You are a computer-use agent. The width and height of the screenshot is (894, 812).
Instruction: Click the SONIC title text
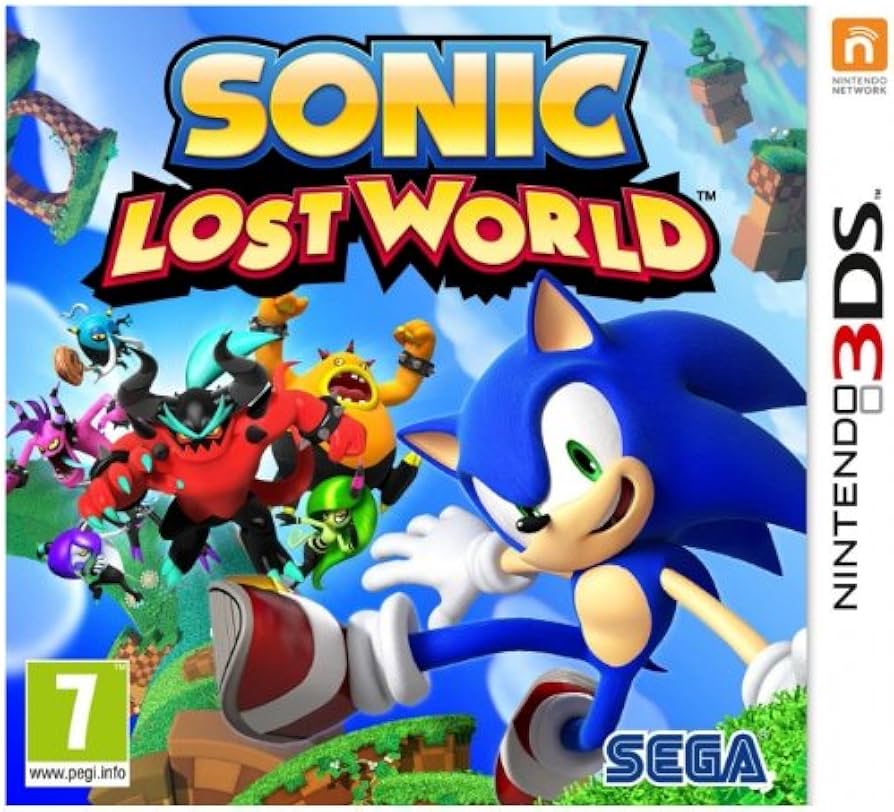[400, 107]
